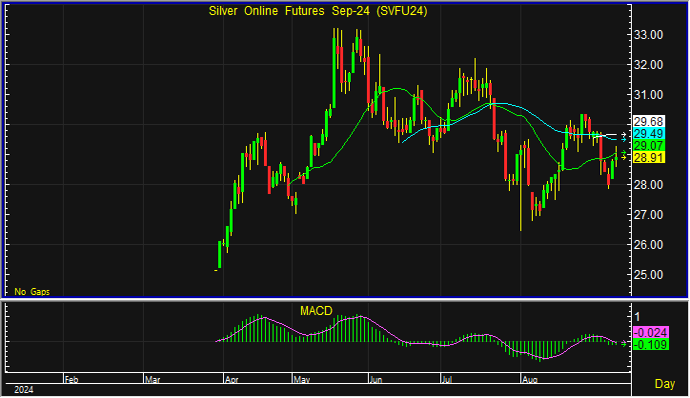This screenshot has width=690, height=398.
Task: Toggle the No Gaps setting label
Action: tap(32, 291)
